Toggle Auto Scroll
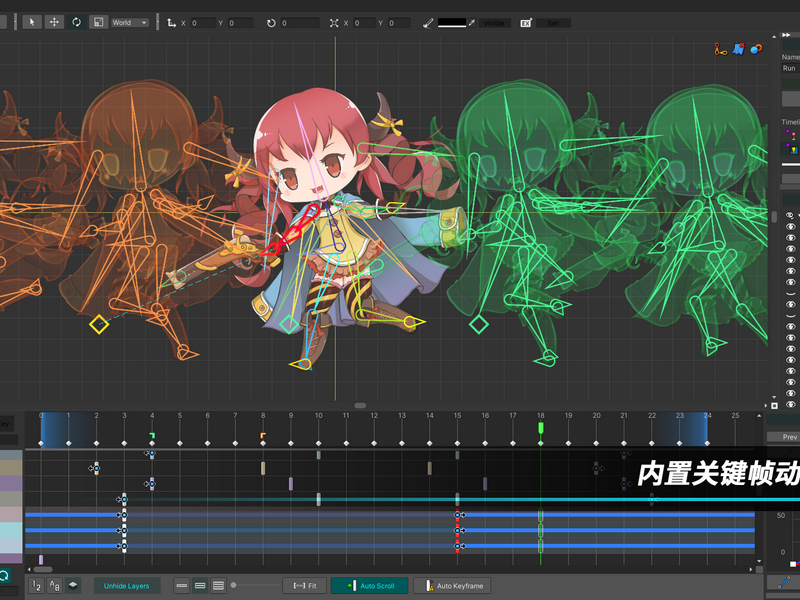The width and height of the screenshot is (800, 600). (370, 586)
